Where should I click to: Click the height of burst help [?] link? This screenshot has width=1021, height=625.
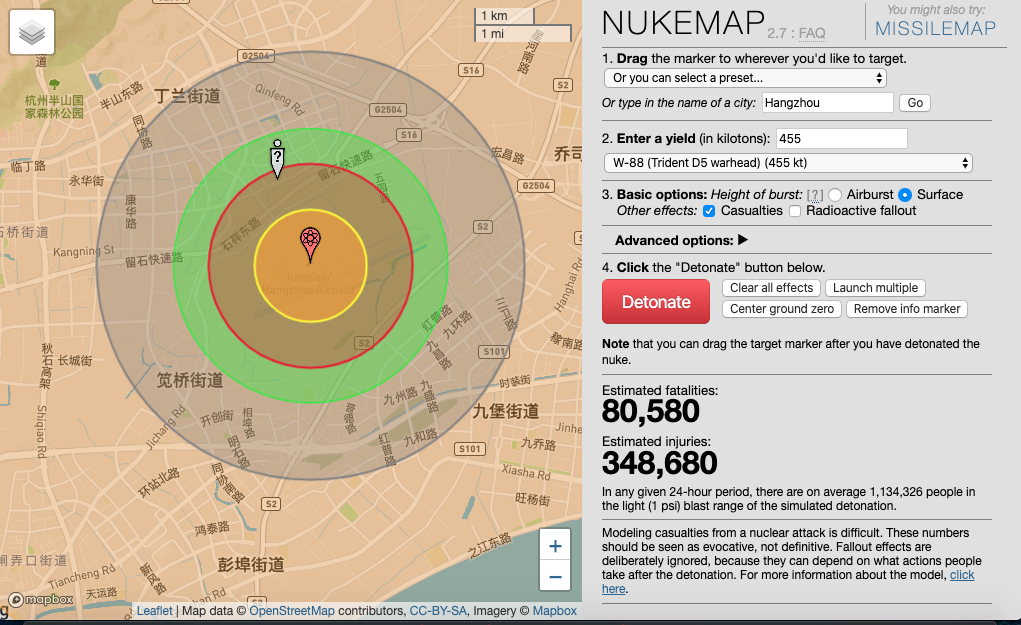coord(815,195)
